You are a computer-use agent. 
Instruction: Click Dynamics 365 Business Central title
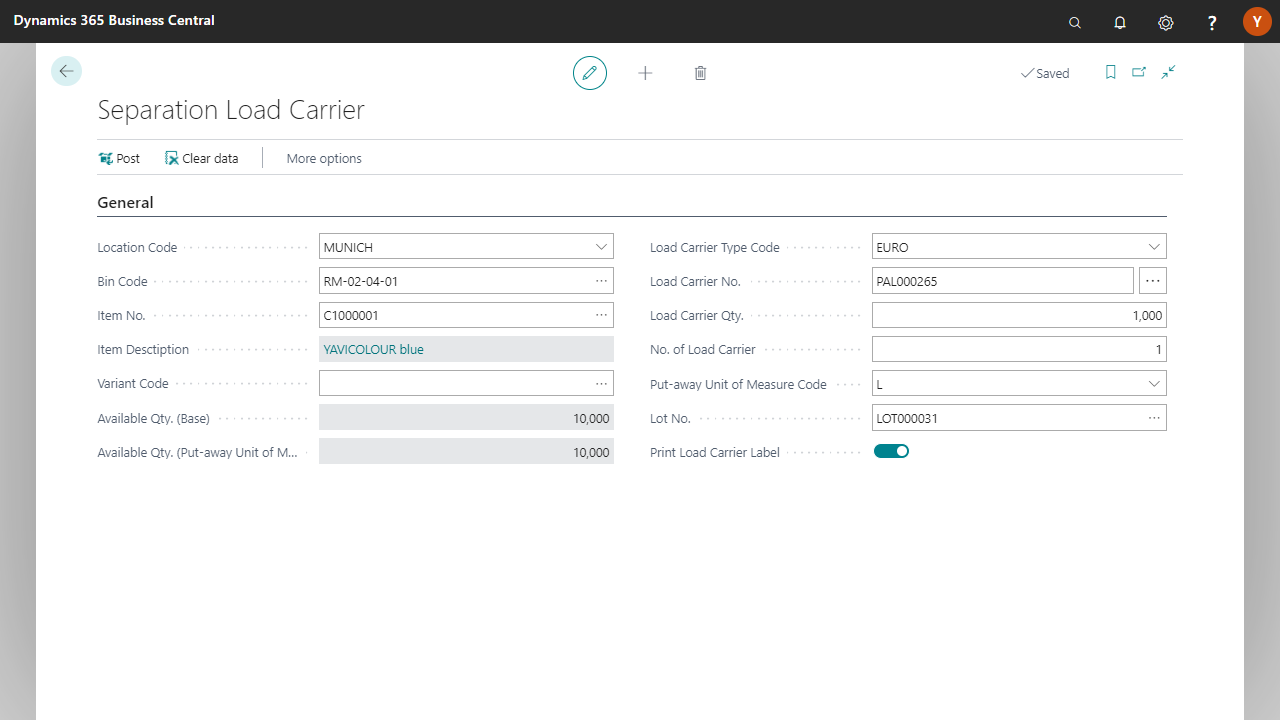(x=114, y=20)
